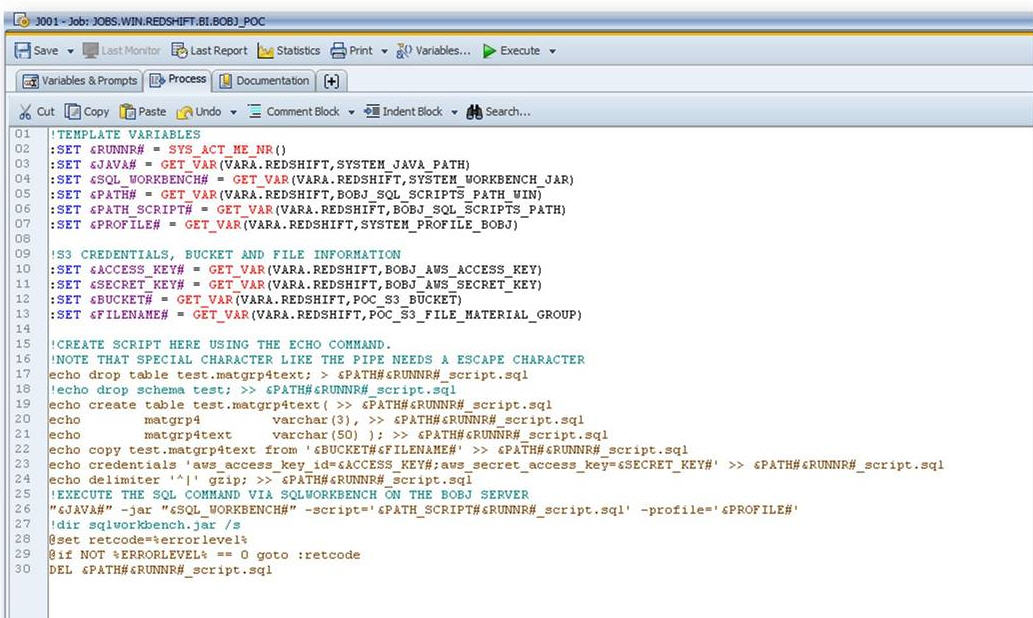This screenshot has height=618, width=1033.
Task: Click the job window title icon
Action: 21,20
